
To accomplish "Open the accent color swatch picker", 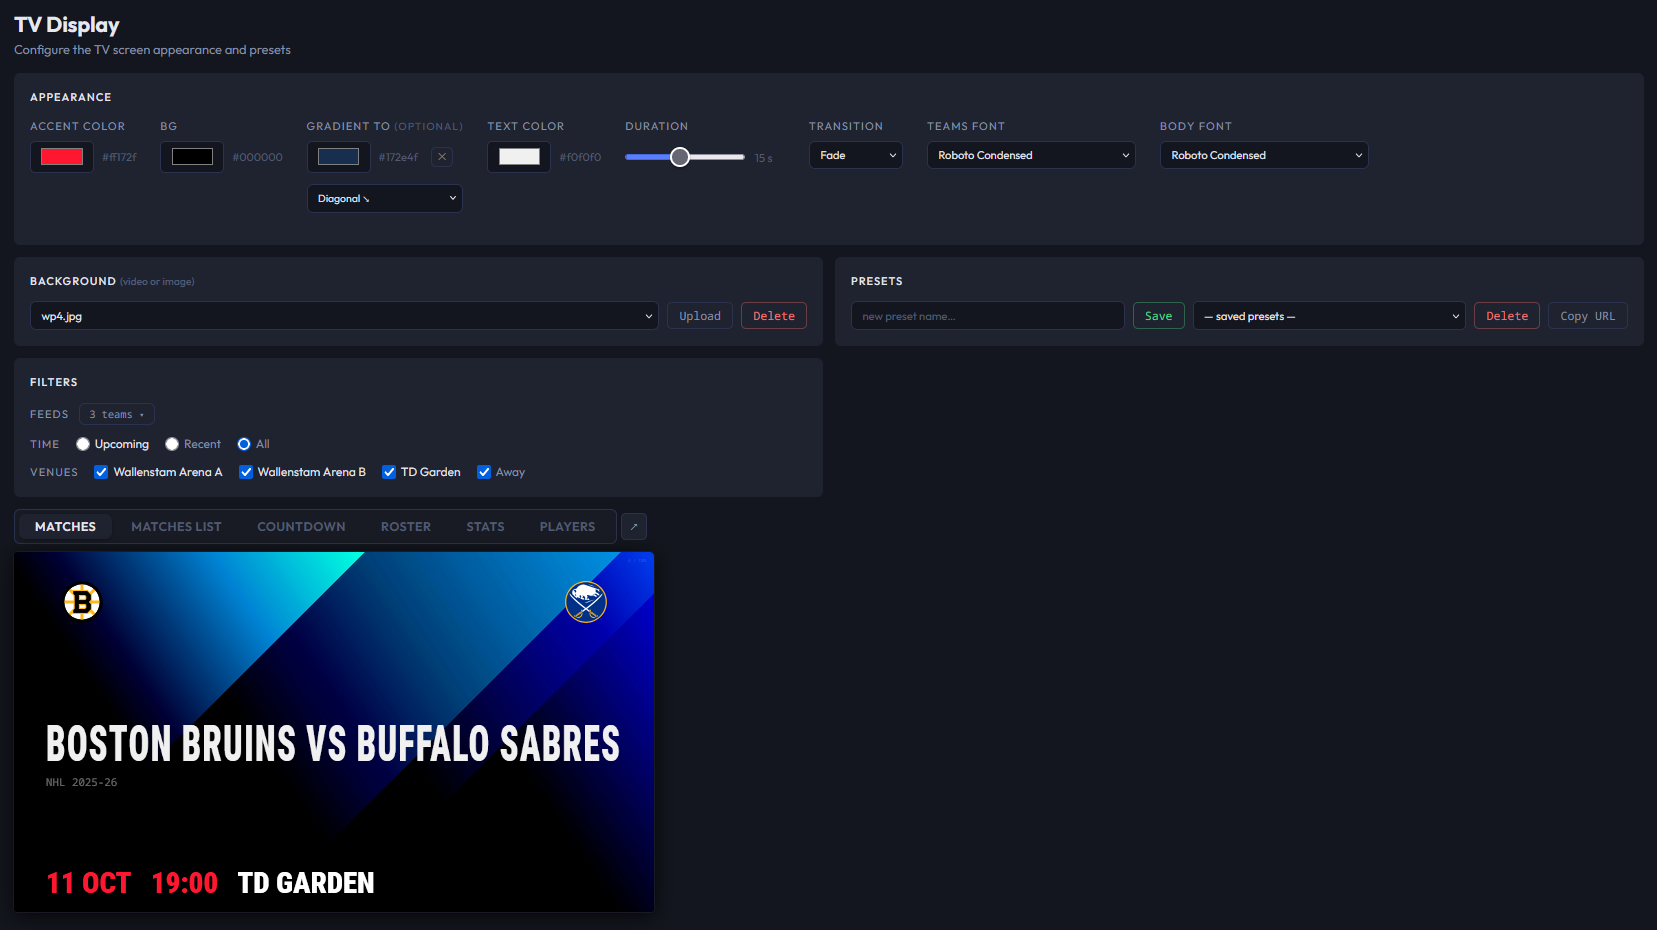I will [62, 157].
